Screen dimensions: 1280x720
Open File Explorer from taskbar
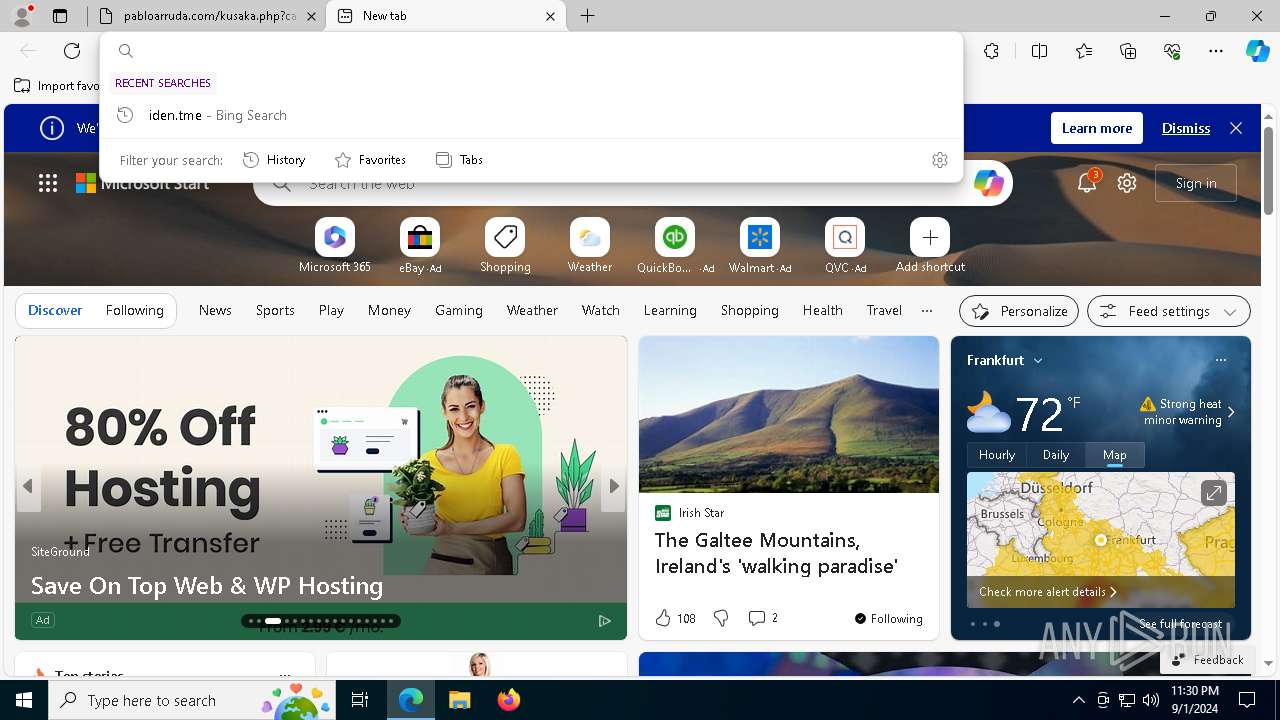(459, 700)
